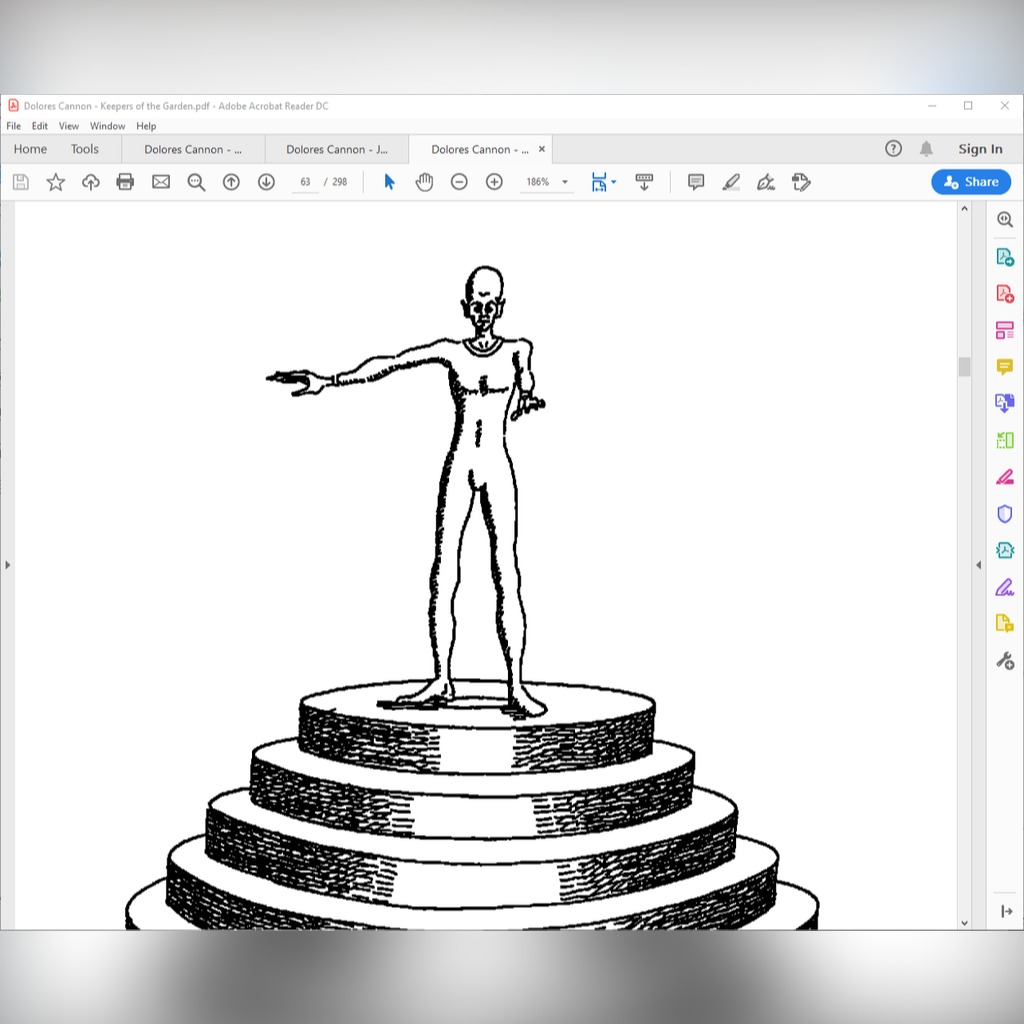1024x1024 pixels.
Task: Click the 186% zoom value field
Action: click(x=538, y=182)
